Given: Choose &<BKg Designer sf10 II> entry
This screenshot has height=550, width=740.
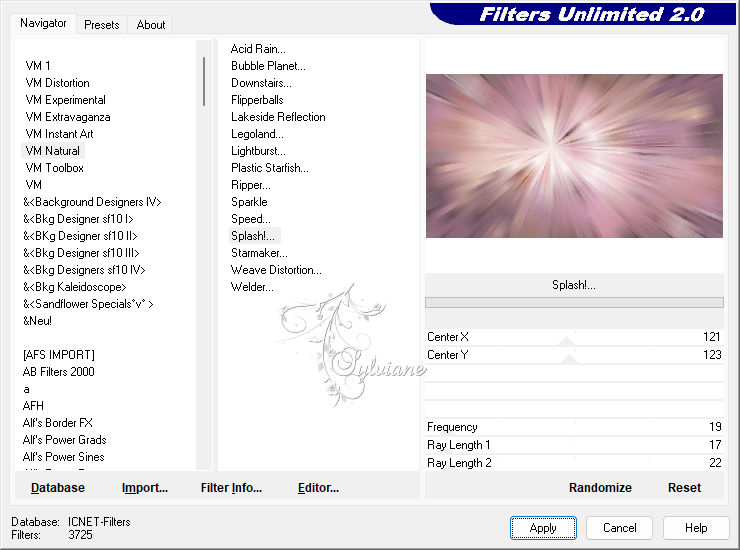Looking at the screenshot, I should 80,236.
